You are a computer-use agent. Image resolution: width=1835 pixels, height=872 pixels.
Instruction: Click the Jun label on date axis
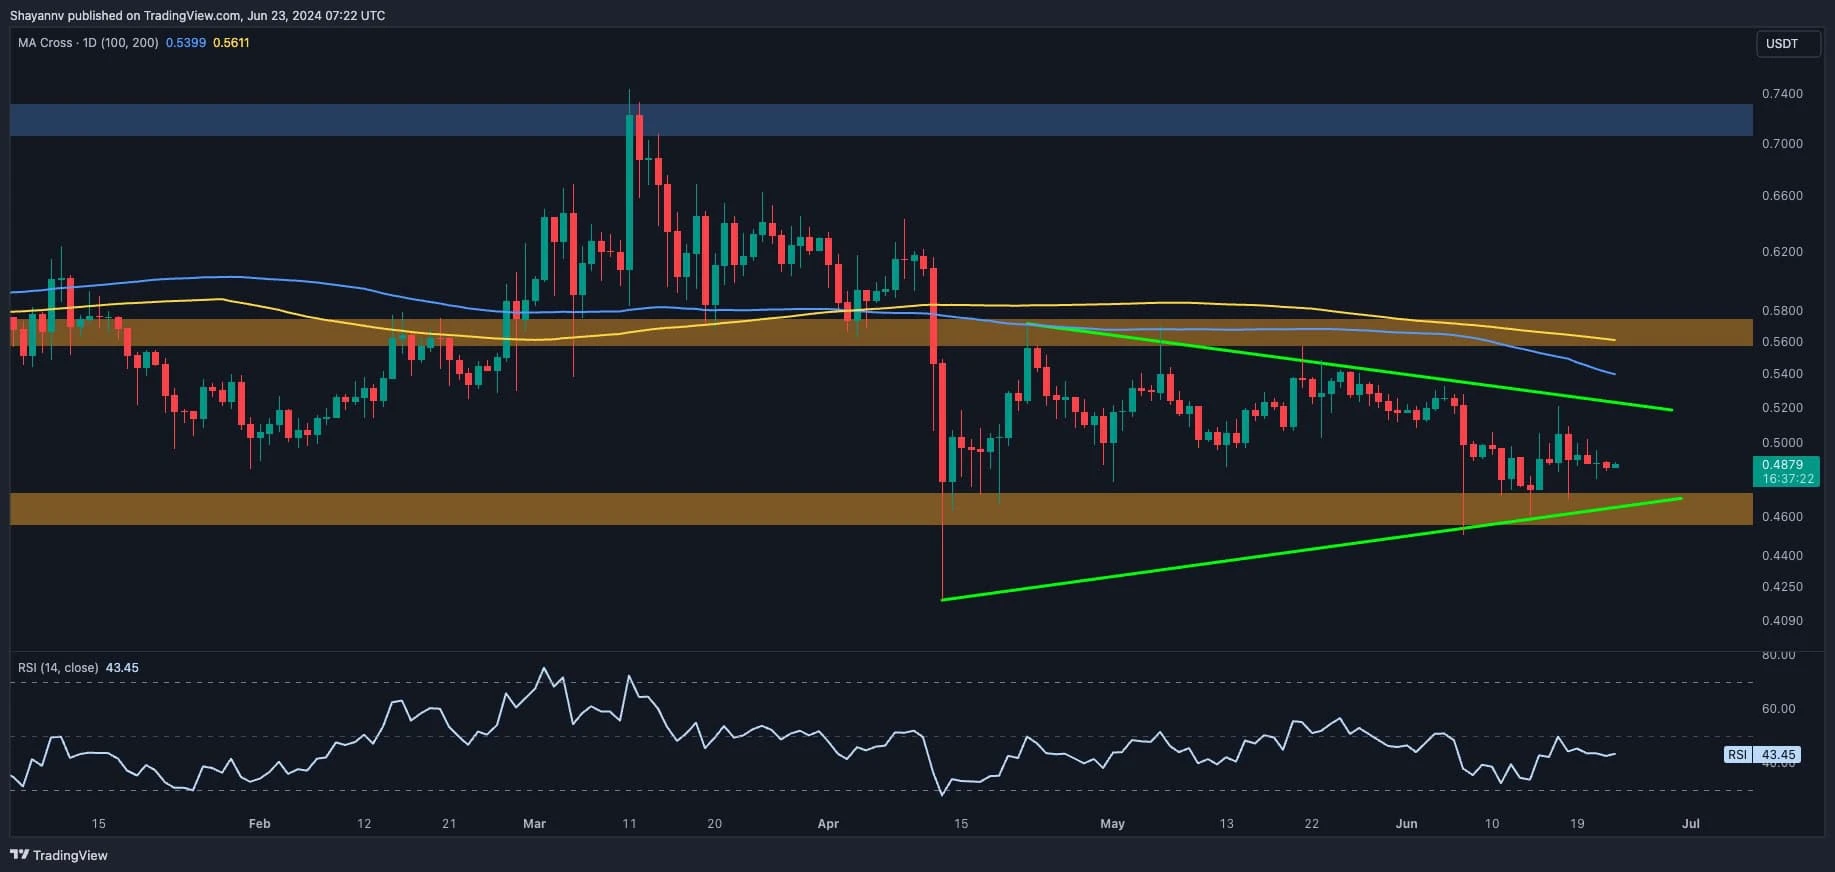pyautogui.click(x=1406, y=824)
